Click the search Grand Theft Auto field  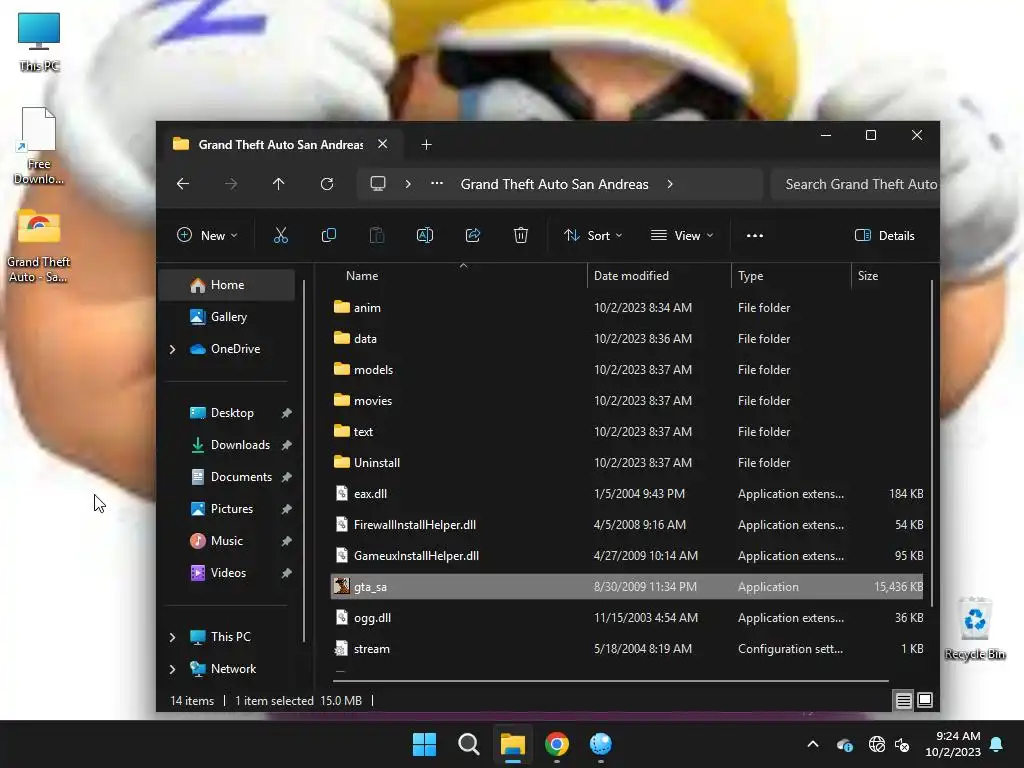click(x=855, y=184)
